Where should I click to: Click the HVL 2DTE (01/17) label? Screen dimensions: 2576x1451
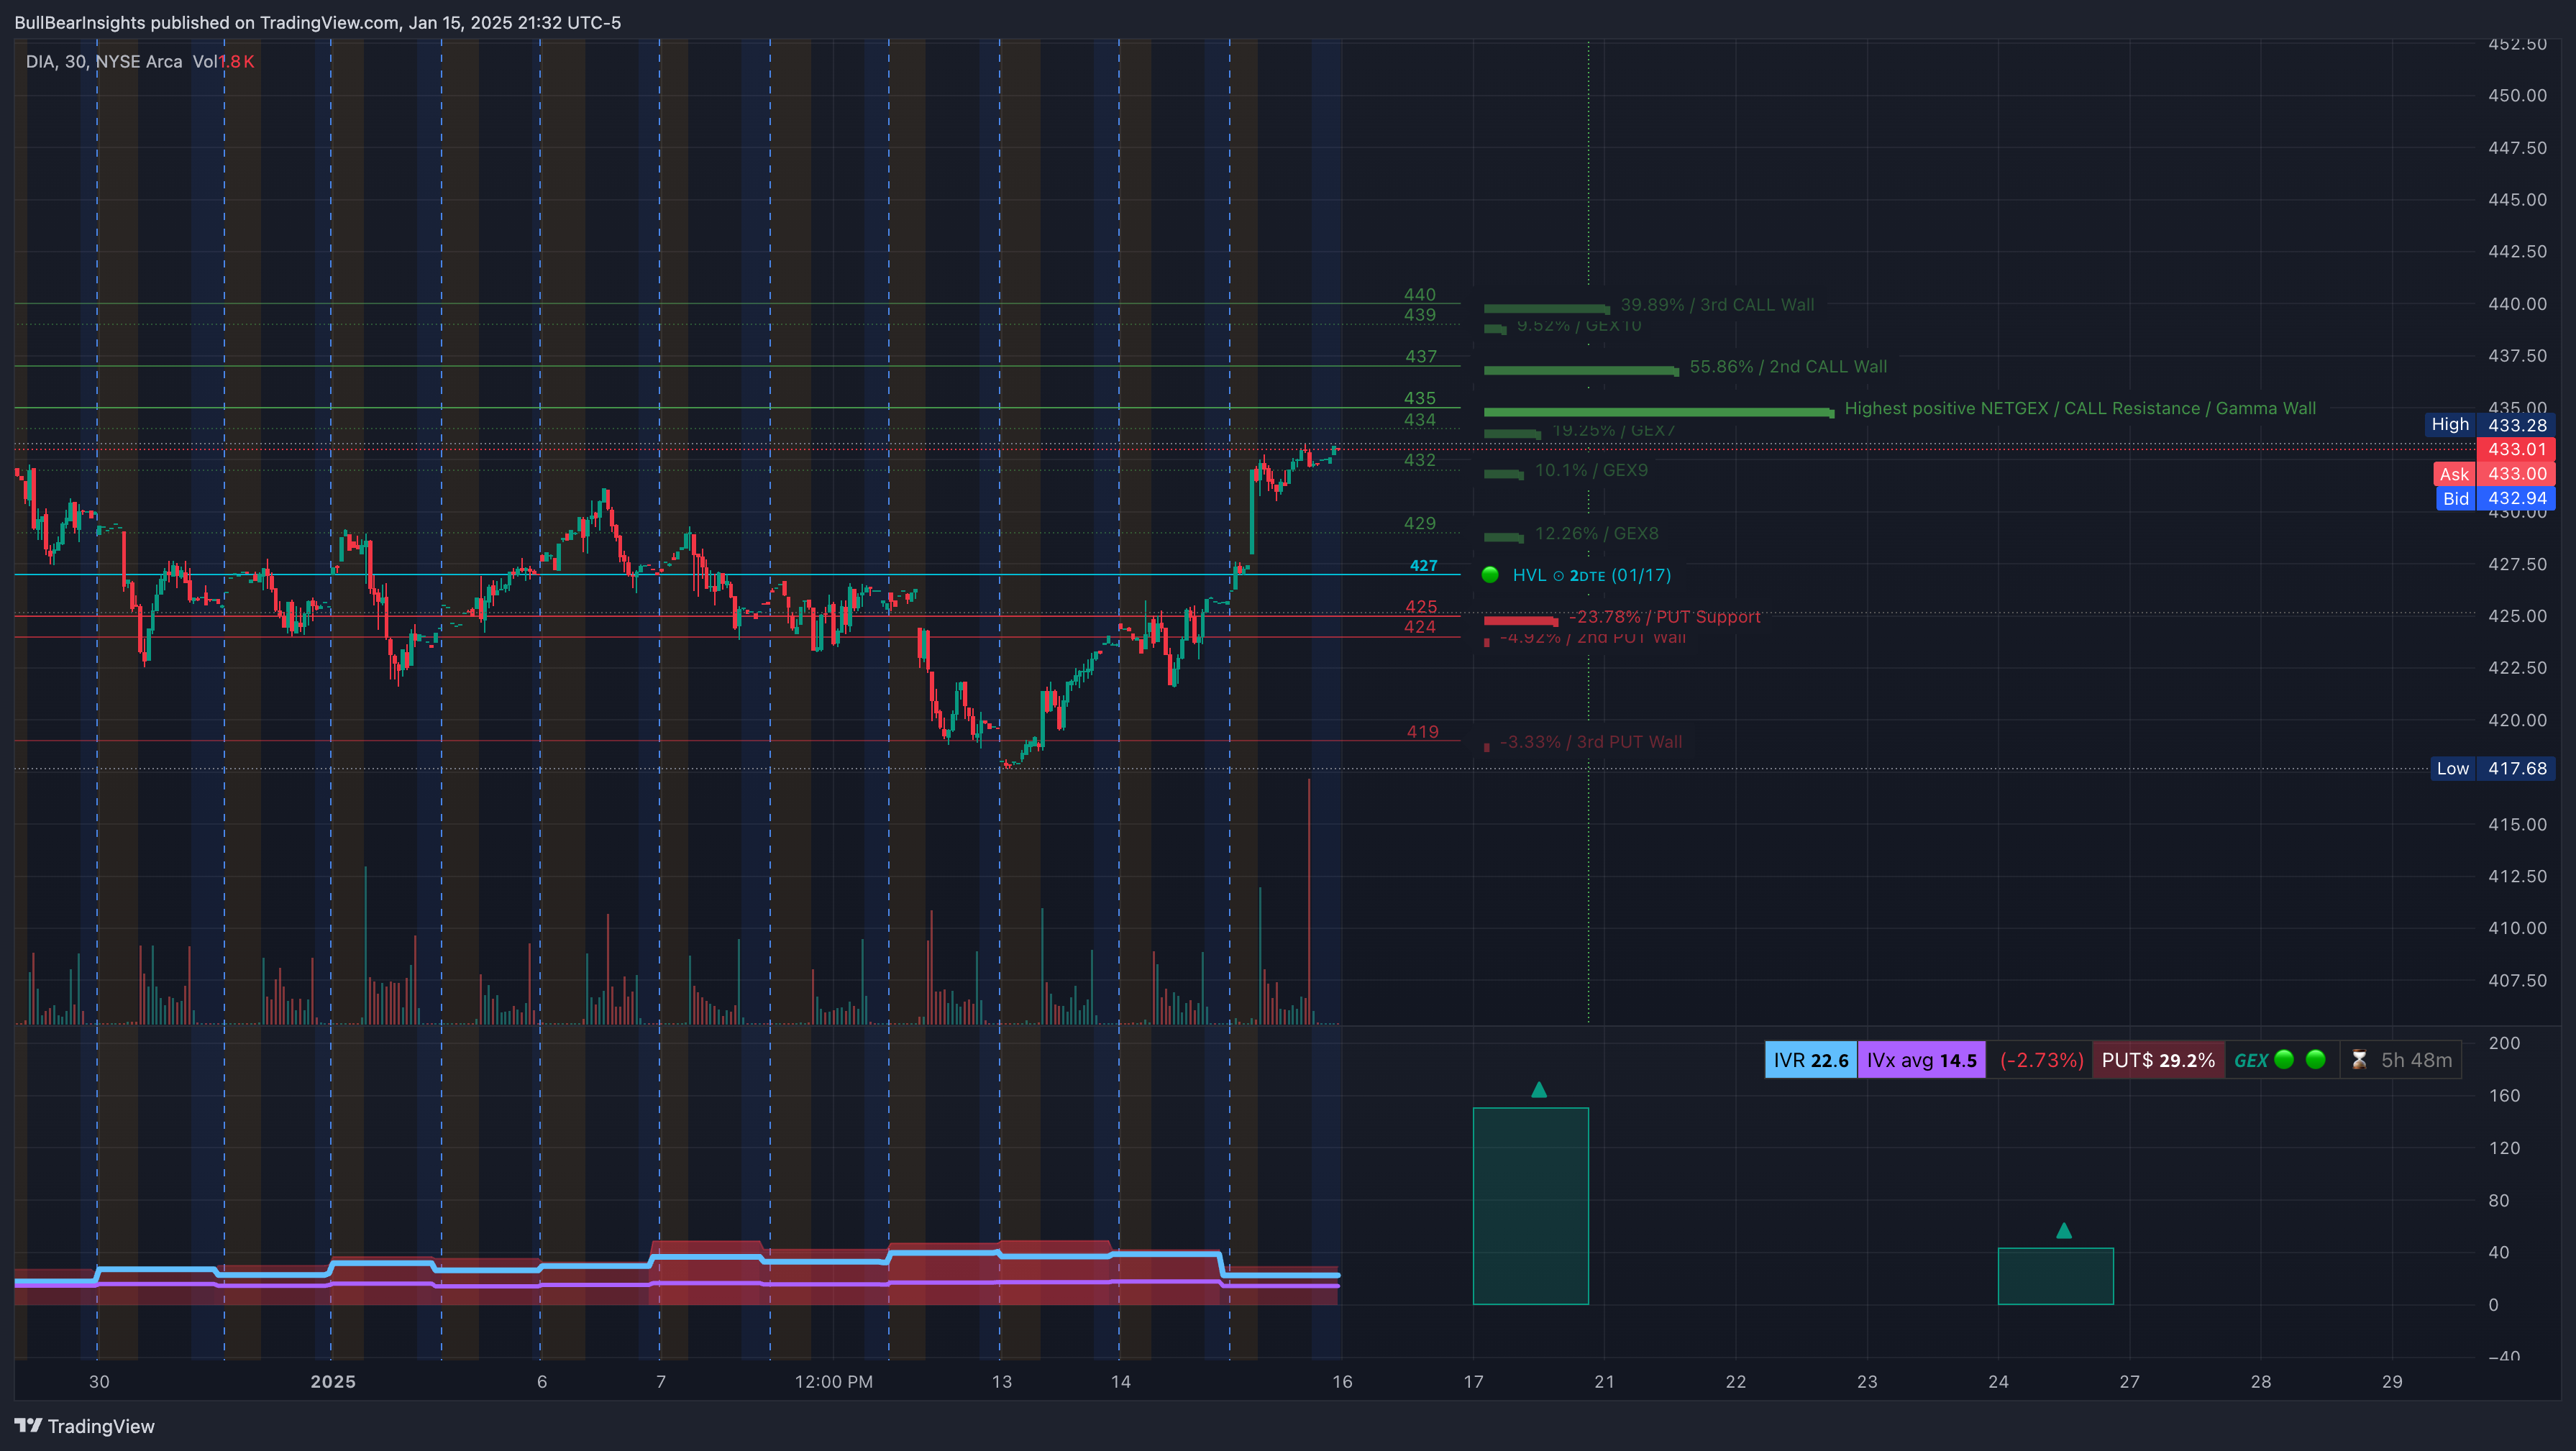[1591, 575]
